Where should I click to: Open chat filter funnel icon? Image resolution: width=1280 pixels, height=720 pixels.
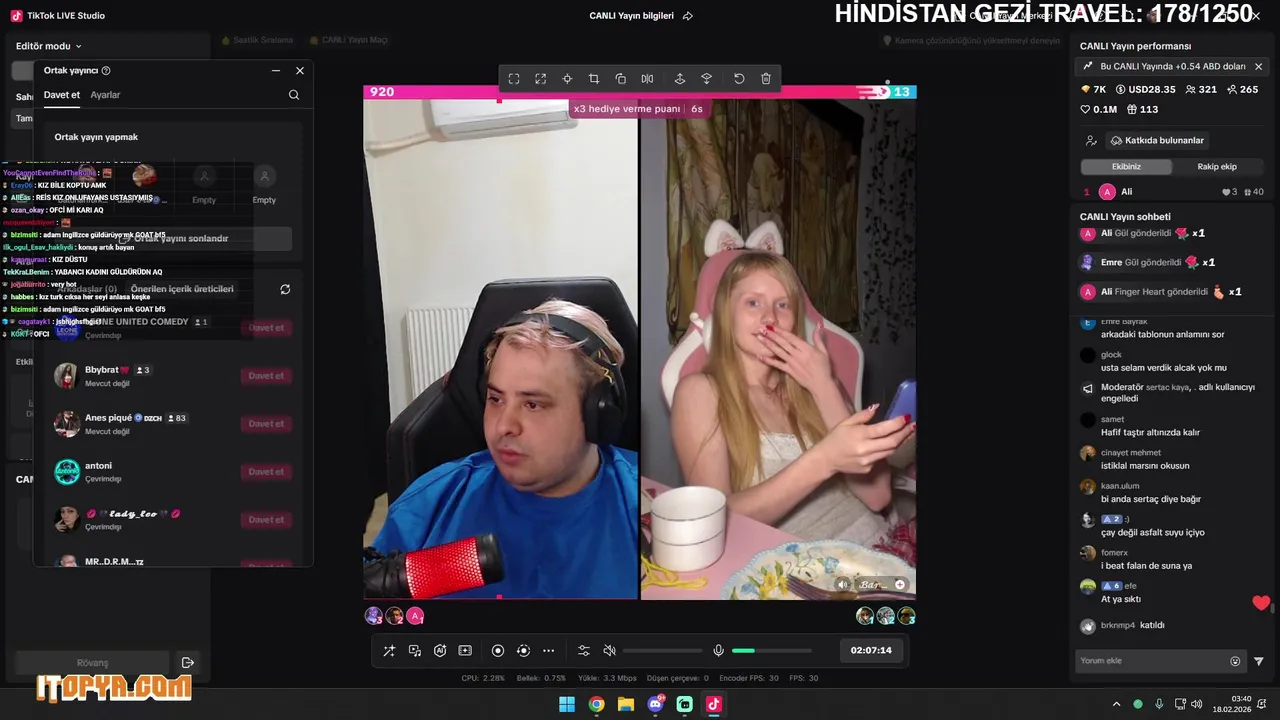coord(1259,661)
